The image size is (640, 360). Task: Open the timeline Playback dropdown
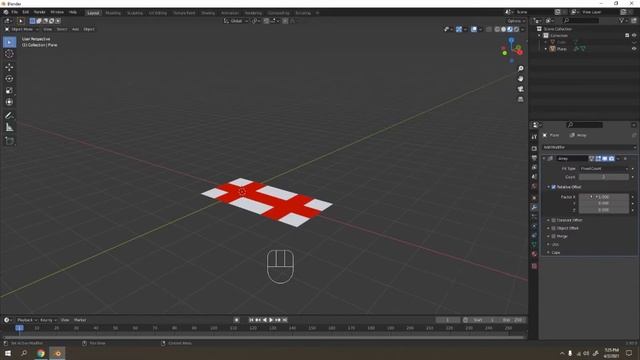[27, 320]
